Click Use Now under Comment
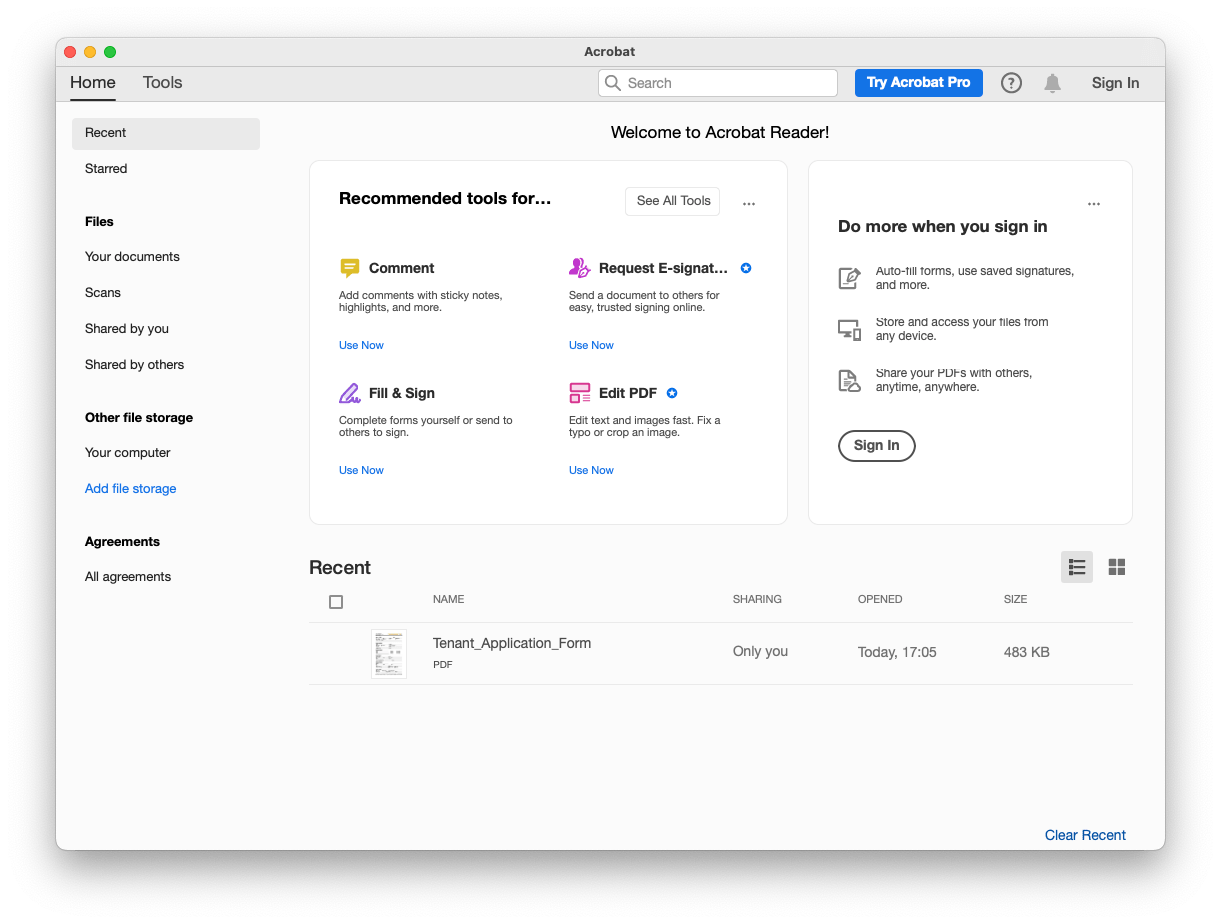The height and width of the screenshot is (924, 1221). (361, 345)
